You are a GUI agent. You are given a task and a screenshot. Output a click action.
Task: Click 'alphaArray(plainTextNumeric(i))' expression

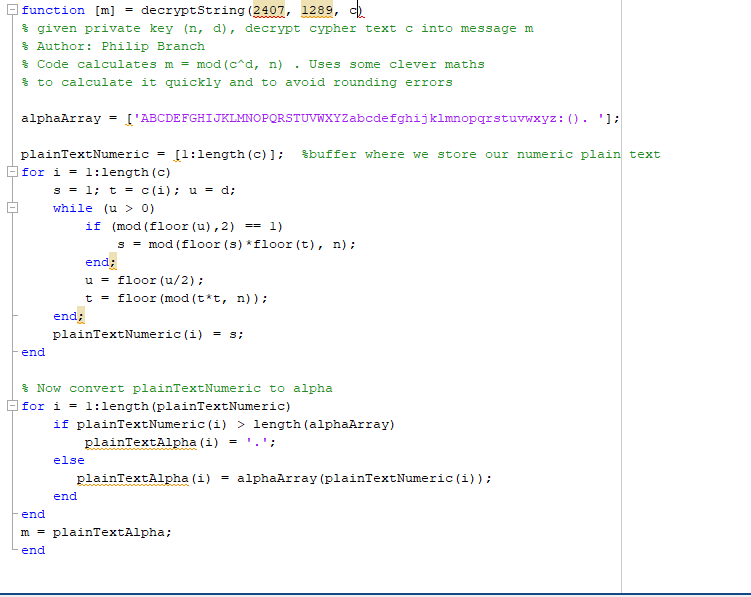pos(360,478)
